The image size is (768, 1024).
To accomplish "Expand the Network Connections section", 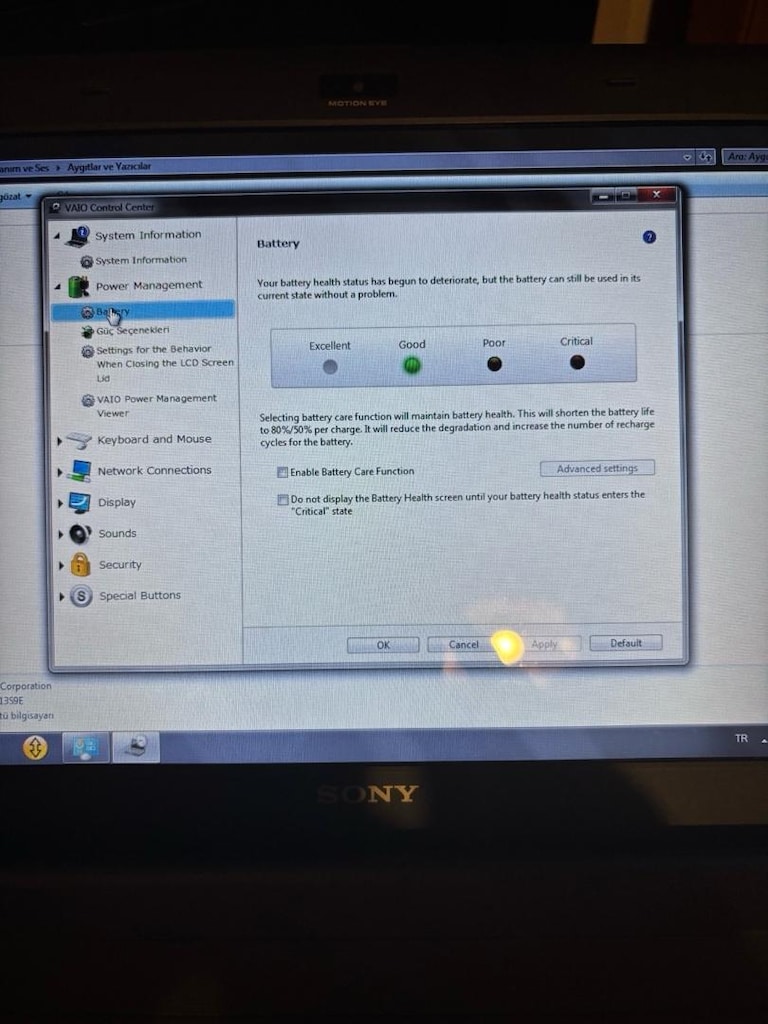I will click(x=60, y=472).
